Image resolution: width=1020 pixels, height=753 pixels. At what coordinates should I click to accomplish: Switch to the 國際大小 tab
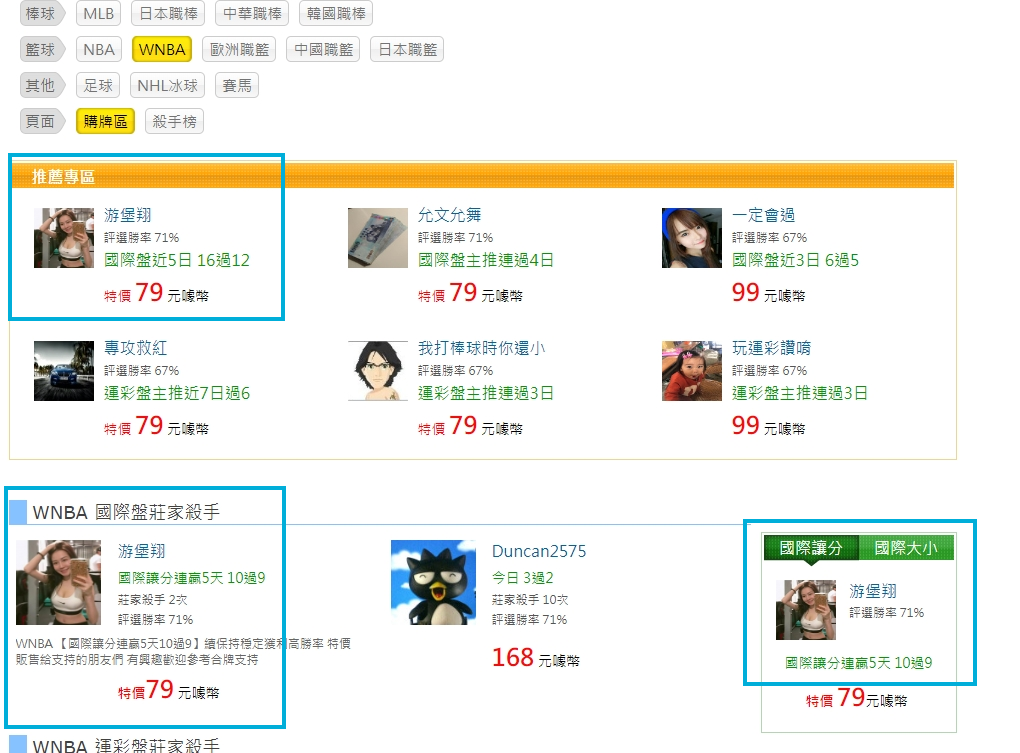tap(906, 548)
